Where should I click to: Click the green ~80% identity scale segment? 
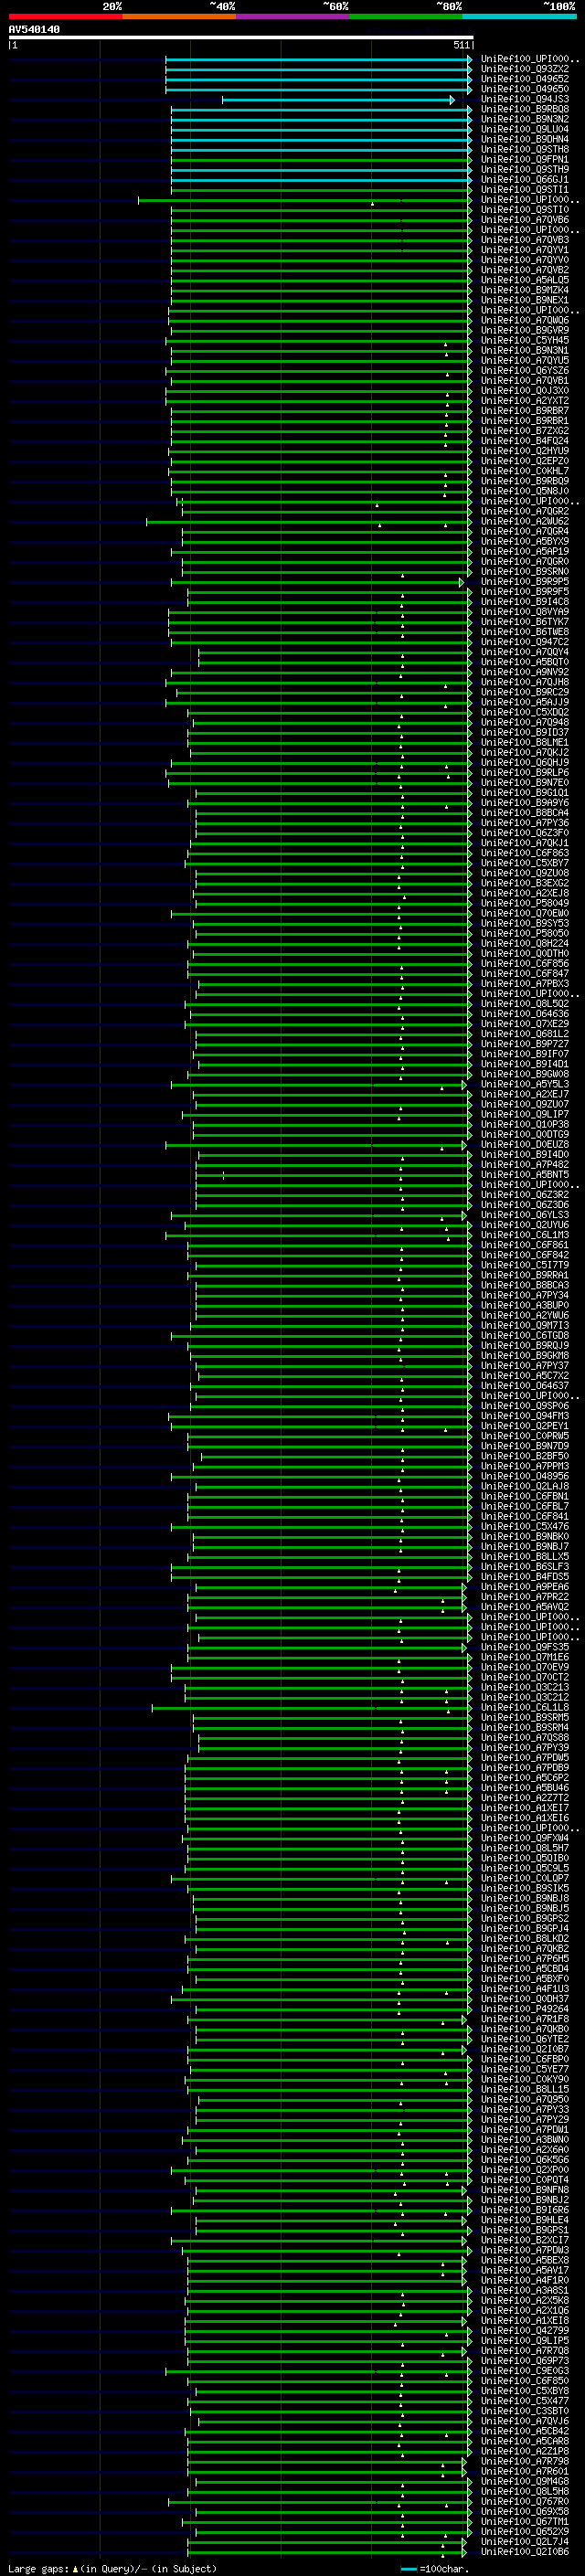tap(406, 16)
